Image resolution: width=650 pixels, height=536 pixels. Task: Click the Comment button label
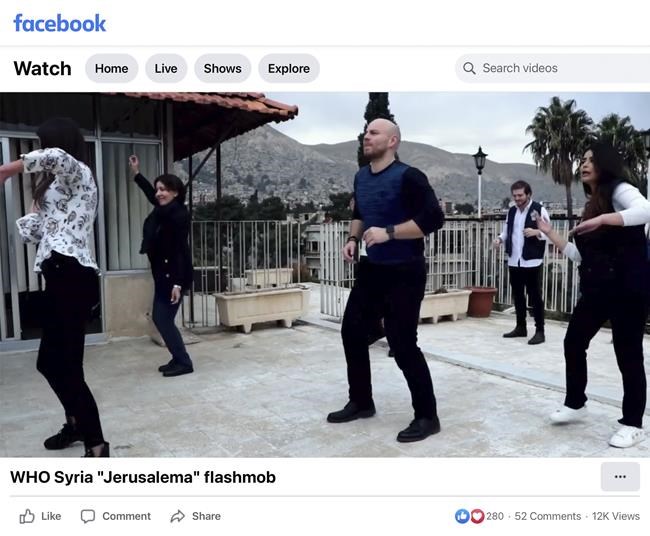coord(126,516)
